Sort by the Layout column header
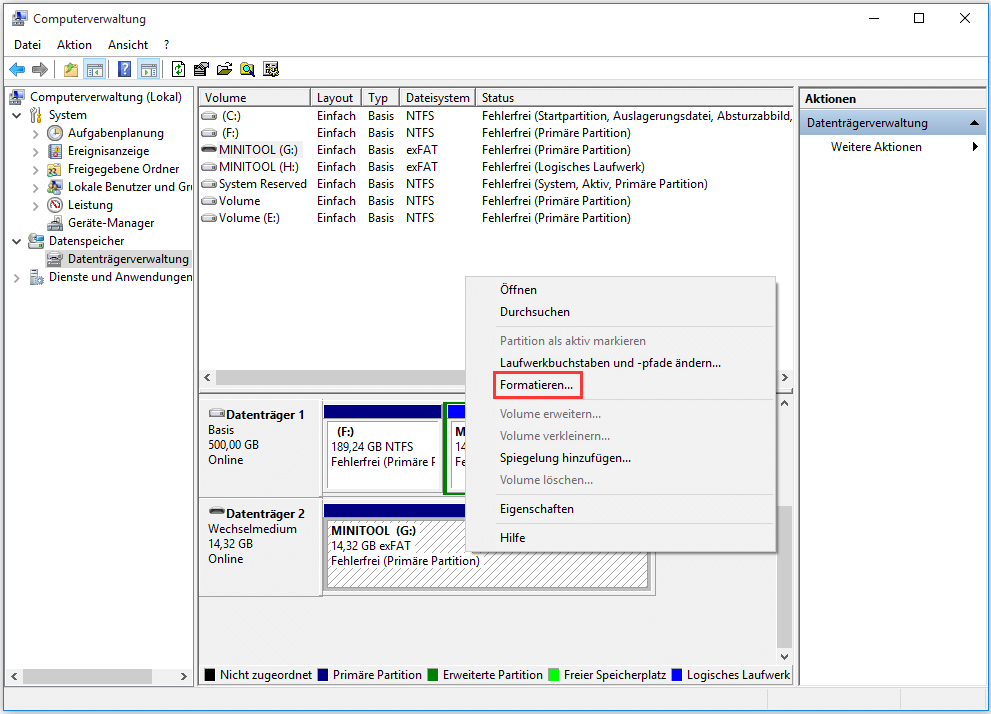Viewport: 991px width, 714px height. pyautogui.click(x=336, y=98)
